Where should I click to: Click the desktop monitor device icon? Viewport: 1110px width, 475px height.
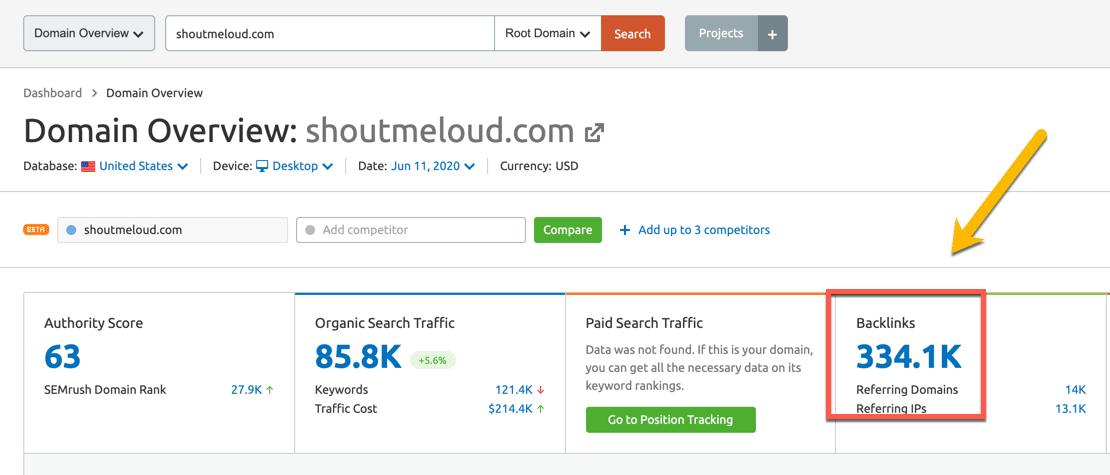(x=262, y=166)
